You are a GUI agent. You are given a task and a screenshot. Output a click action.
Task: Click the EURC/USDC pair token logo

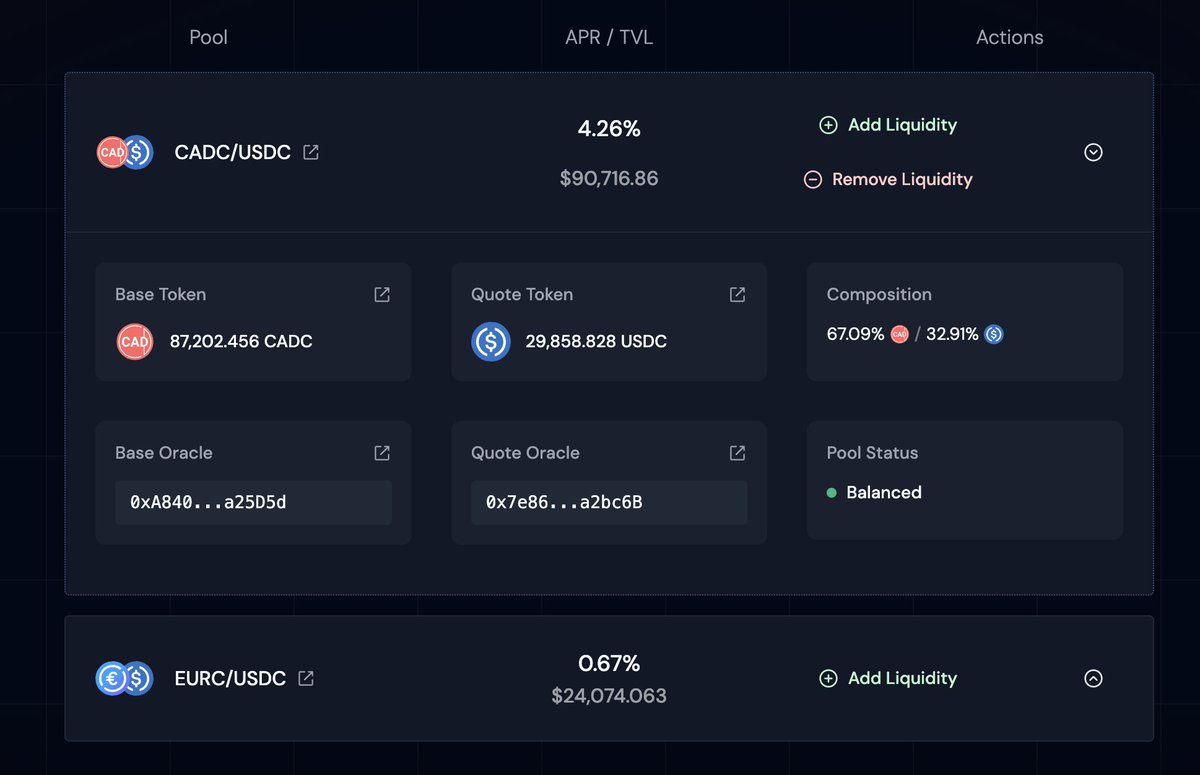tap(125, 678)
